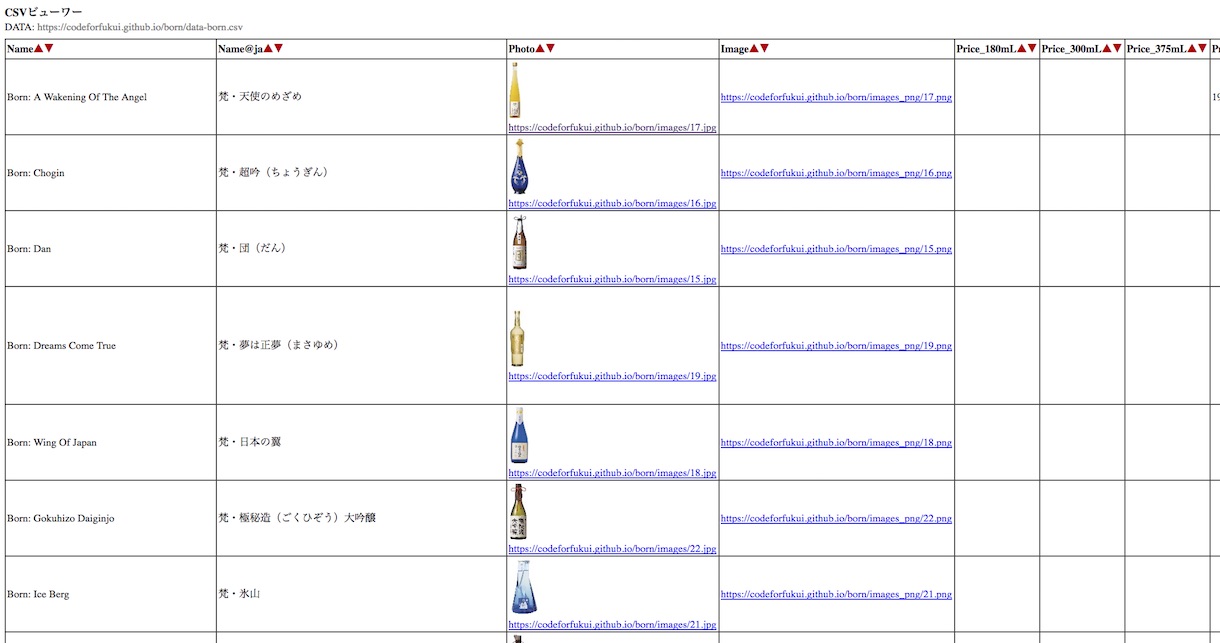Viewport: 1220px width, 643px height.
Task: Sort Name column ascending with up arrow
Action: (38, 49)
